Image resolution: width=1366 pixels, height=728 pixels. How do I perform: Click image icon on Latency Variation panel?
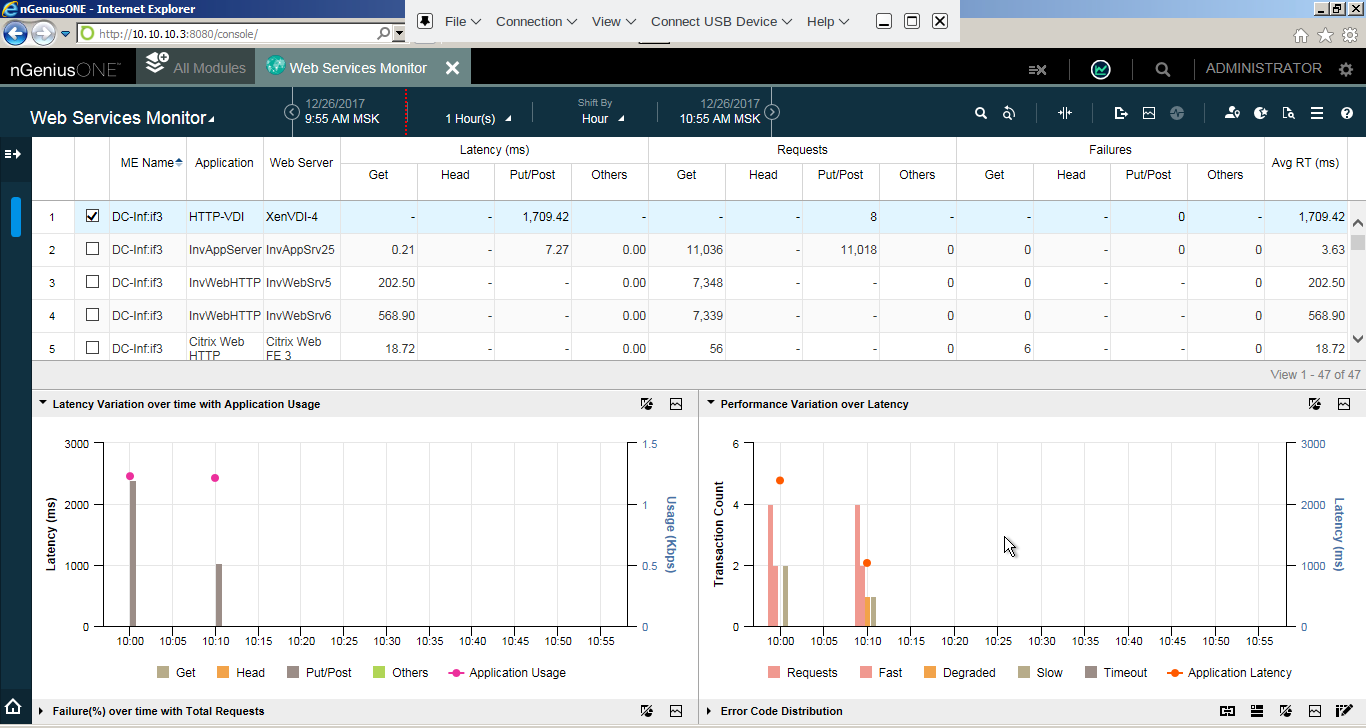coord(676,404)
